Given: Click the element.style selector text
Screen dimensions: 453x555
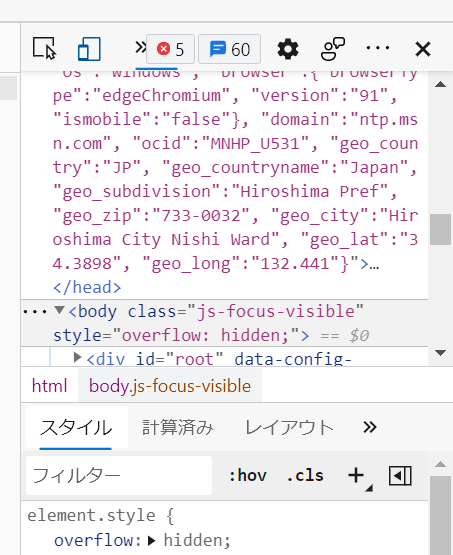Looking at the screenshot, I should click(x=91, y=515).
